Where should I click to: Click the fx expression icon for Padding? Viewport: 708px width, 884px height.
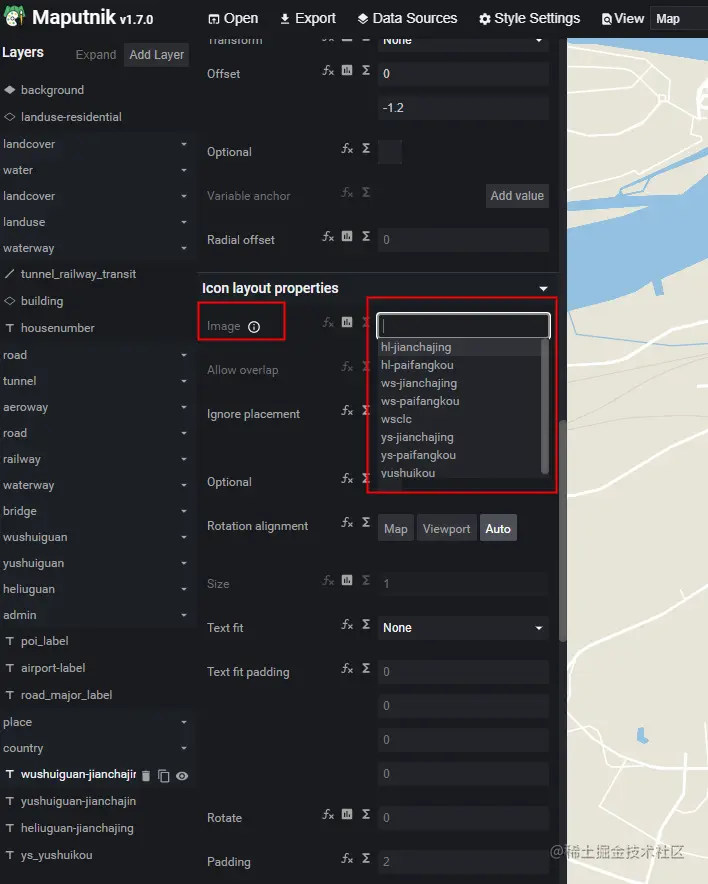[347, 858]
